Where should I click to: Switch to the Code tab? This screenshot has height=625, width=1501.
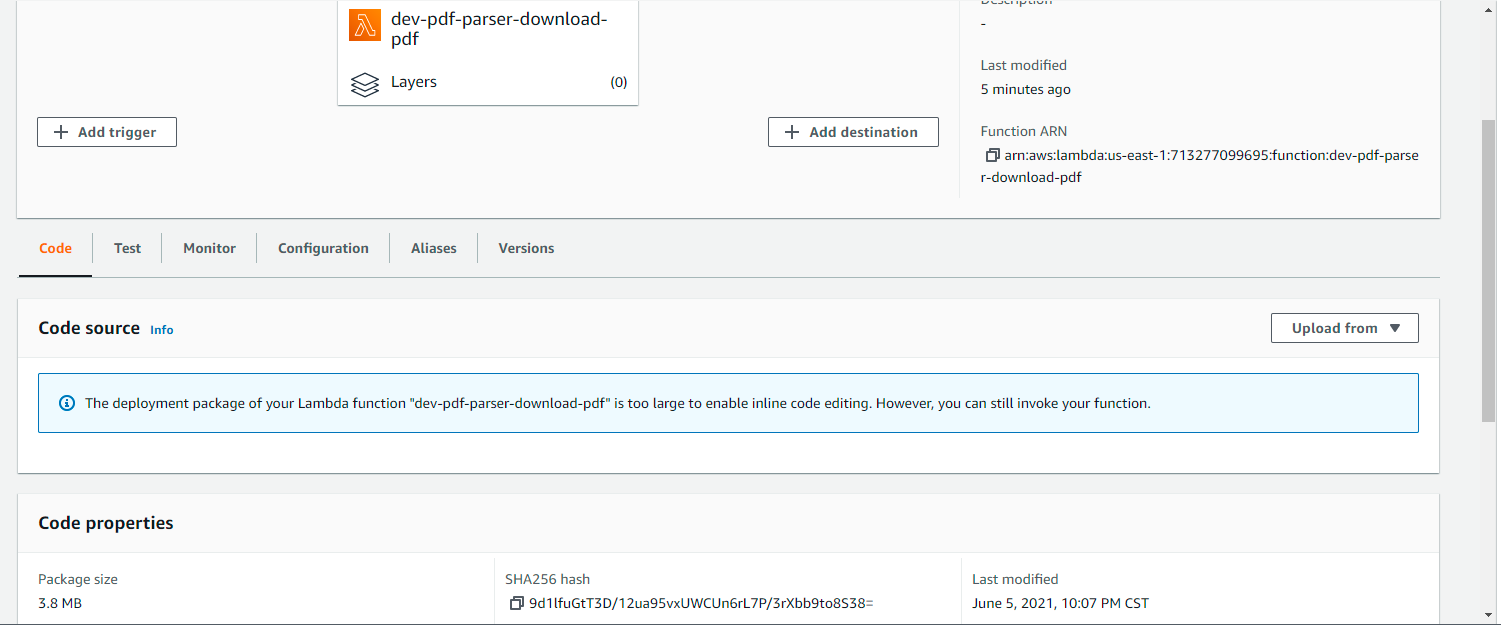(55, 248)
